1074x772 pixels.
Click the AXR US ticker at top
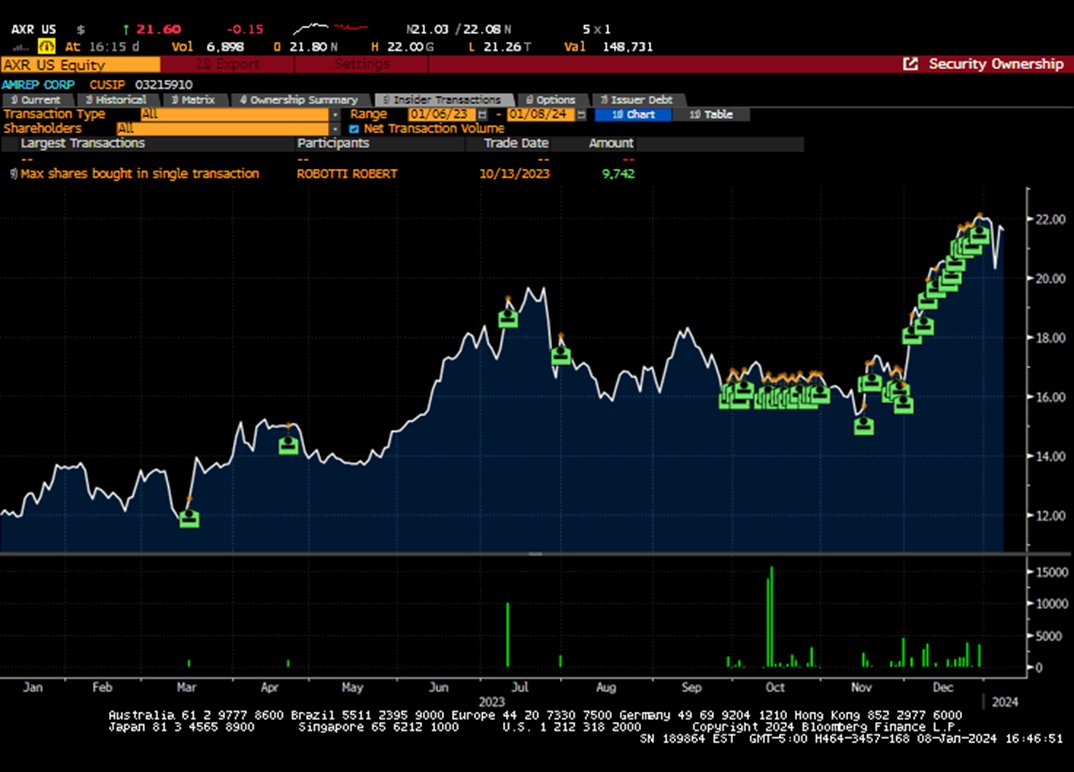(x=34, y=29)
